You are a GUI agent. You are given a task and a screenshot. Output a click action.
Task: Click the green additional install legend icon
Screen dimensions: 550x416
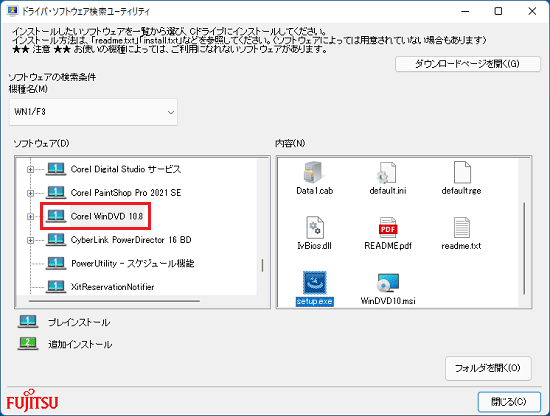28,344
